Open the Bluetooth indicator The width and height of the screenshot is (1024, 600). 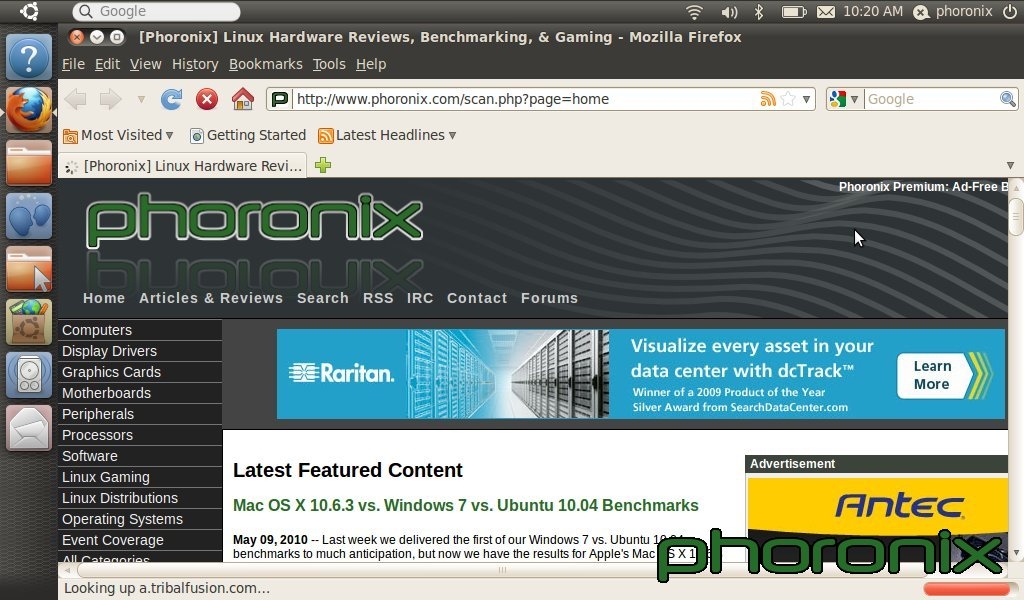[759, 12]
